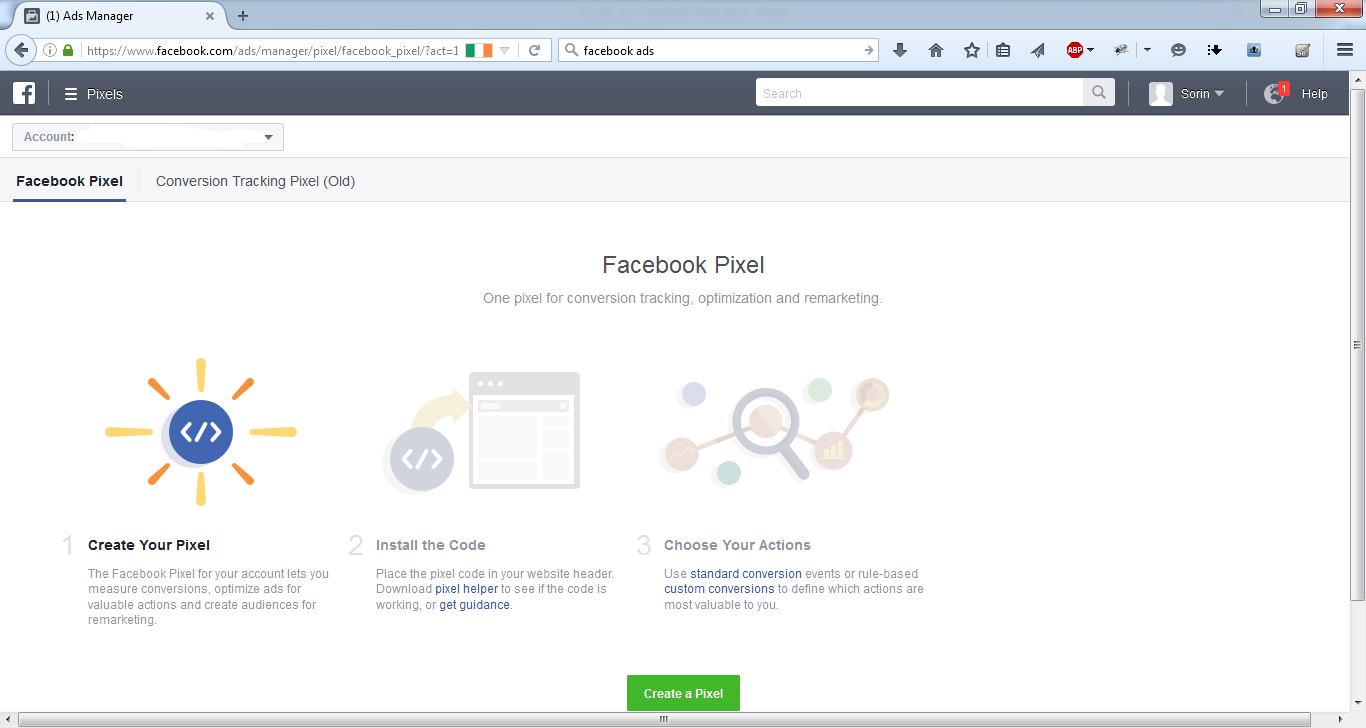Viewport: 1366px width, 728px height.
Task: Expand the fly extension dropdown arrow
Action: [1147, 50]
